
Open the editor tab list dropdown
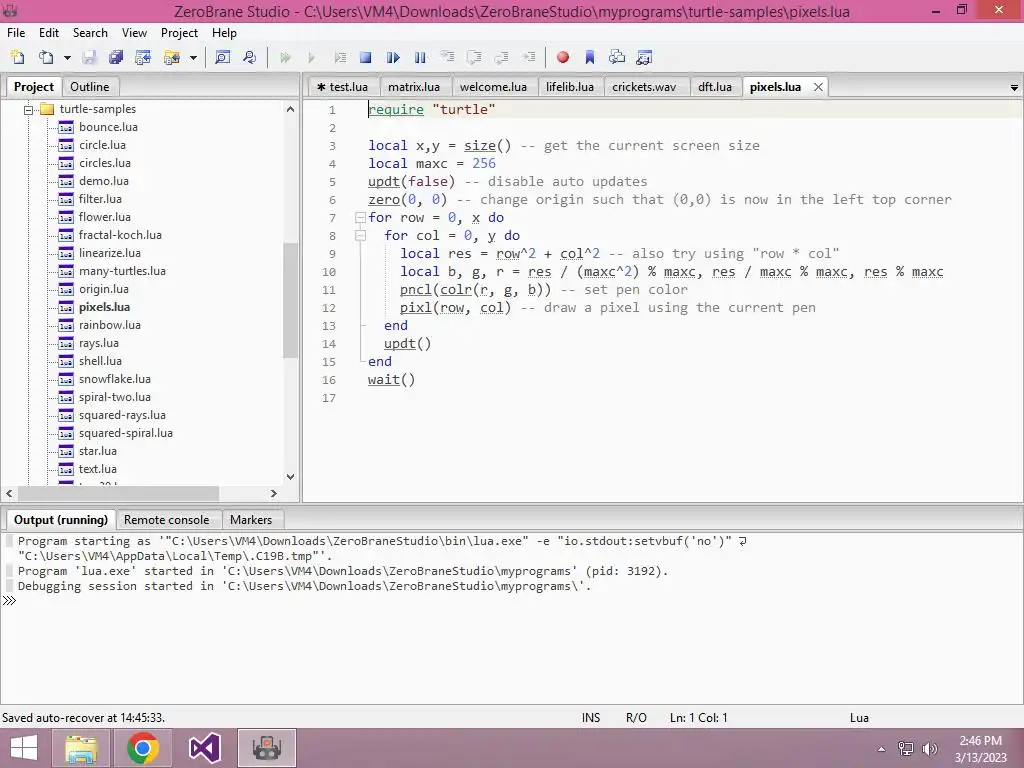click(1014, 88)
